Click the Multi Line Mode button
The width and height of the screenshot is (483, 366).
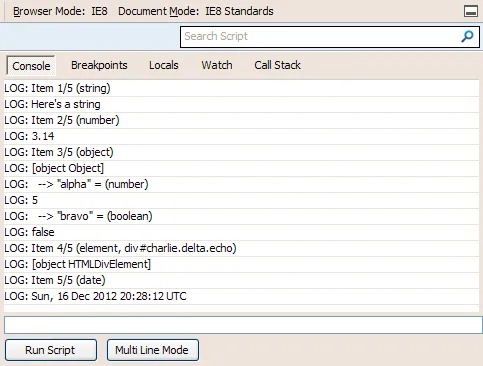[153, 350]
